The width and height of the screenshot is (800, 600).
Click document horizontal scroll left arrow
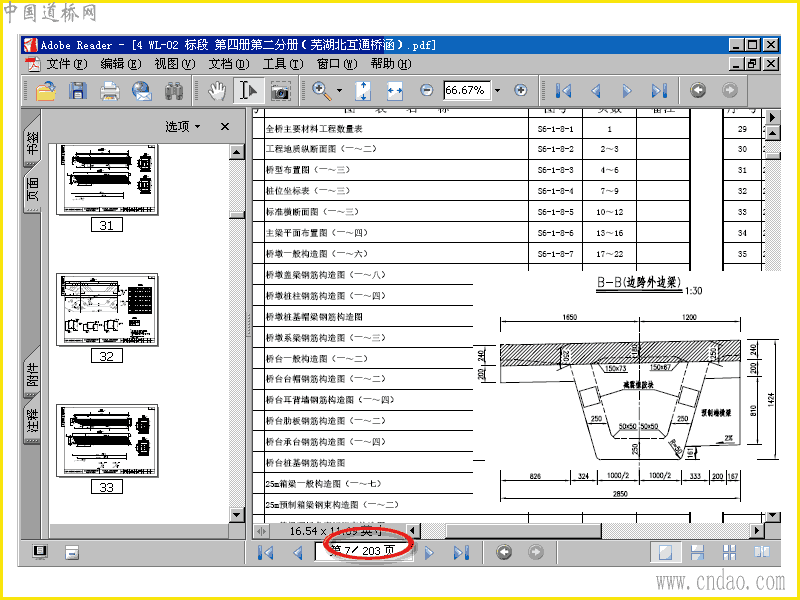click(413, 531)
